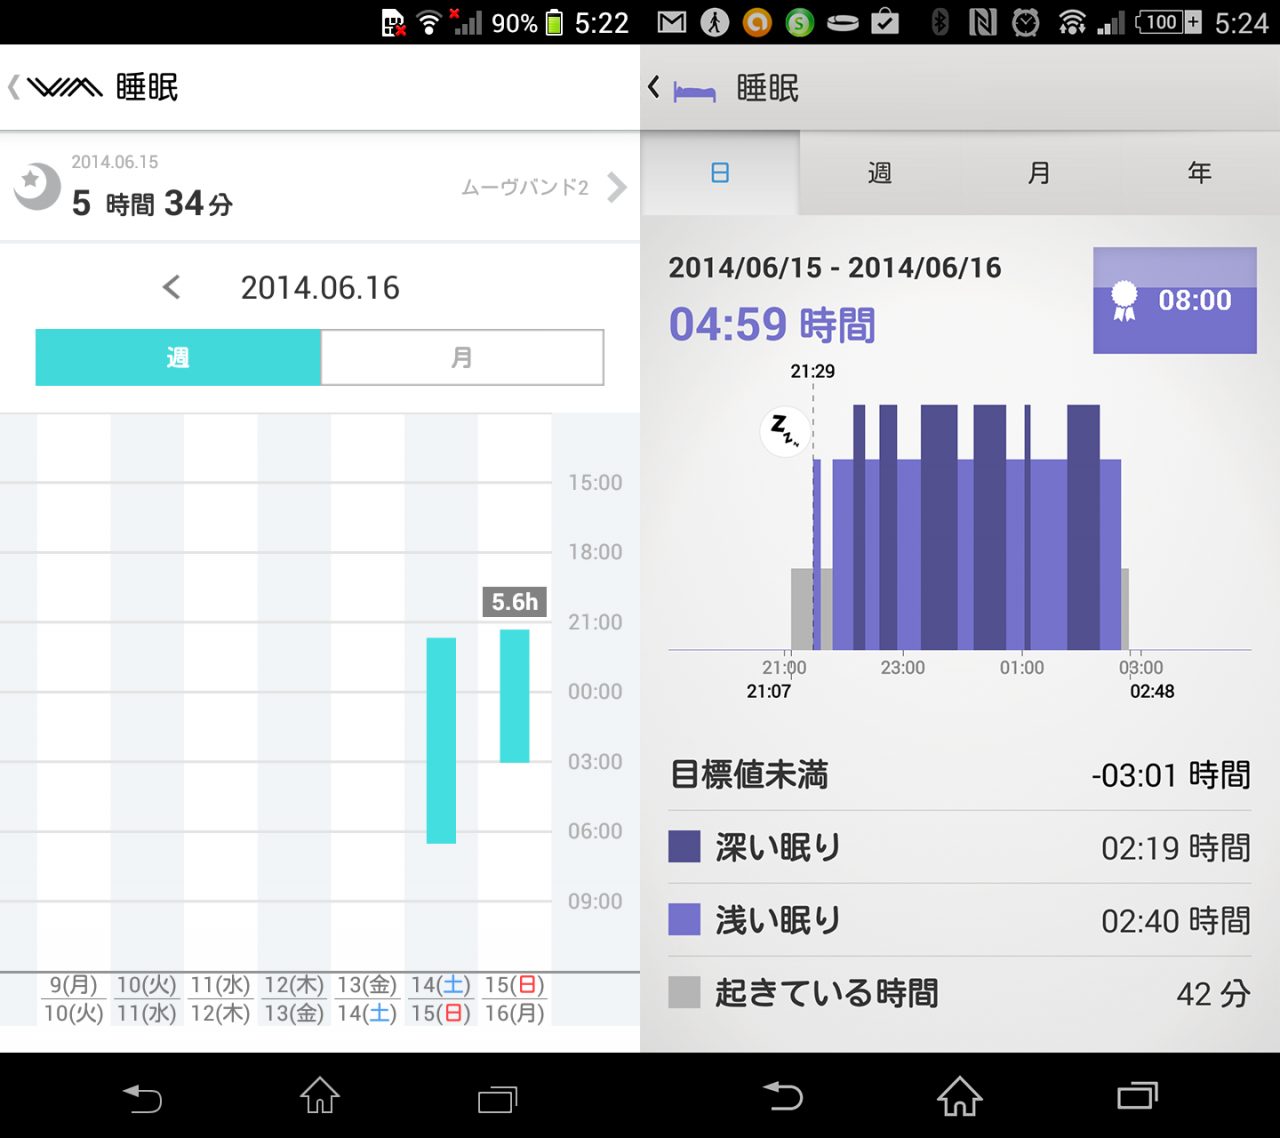Open ムーヴバンド2 details chevron
Image resolution: width=1280 pixels, height=1138 pixels.
tap(617, 187)
